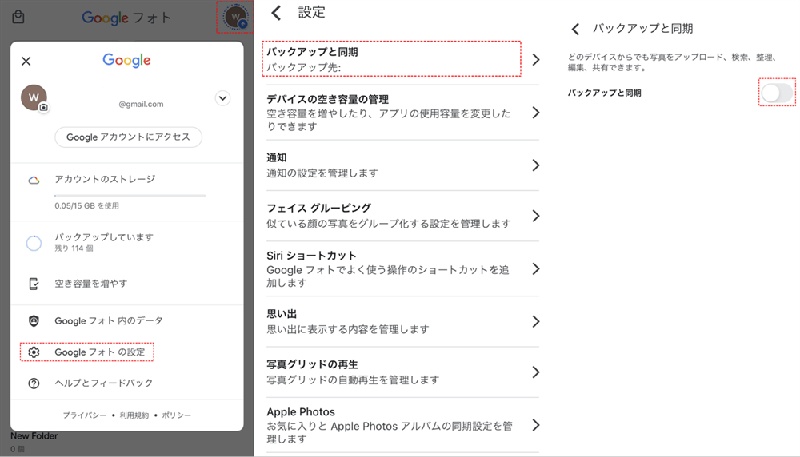Expand 写真グリッドの再生 chevron
Screen dimensions: 800x457
coord(536,372)
